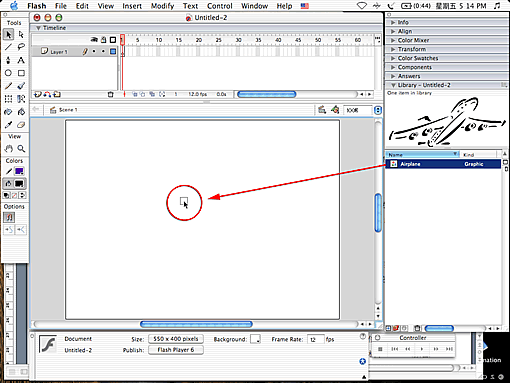
Task: Select the Oval tool
Action: [8, 73]
